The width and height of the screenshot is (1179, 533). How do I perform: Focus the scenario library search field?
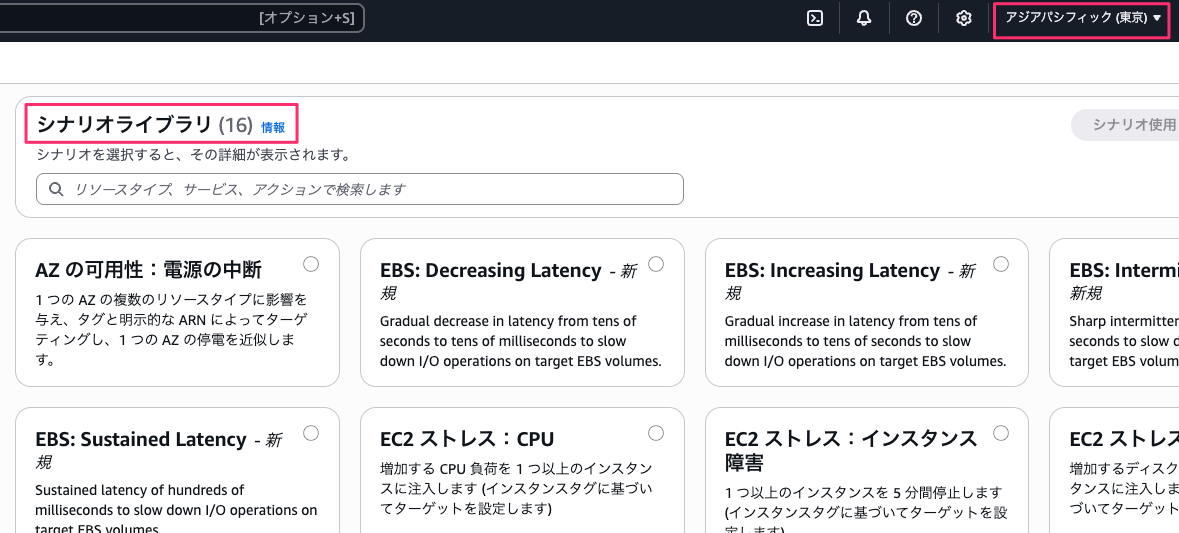point(370,189)
